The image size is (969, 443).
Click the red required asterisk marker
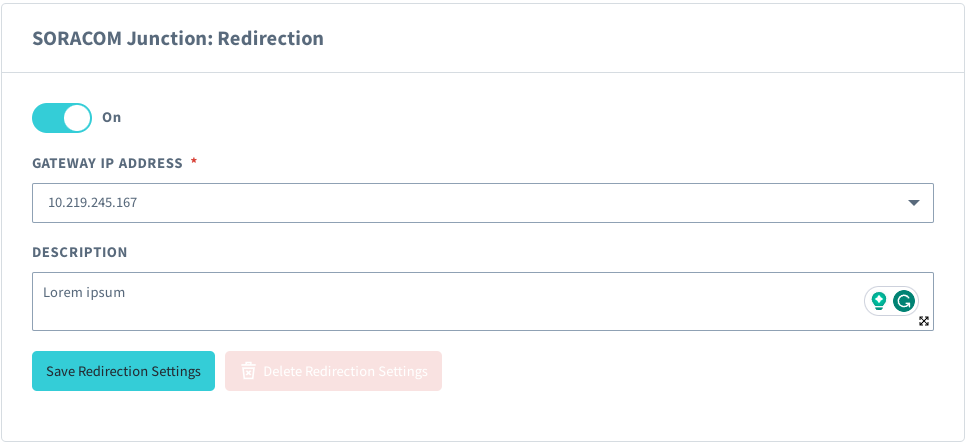point(194,163)
